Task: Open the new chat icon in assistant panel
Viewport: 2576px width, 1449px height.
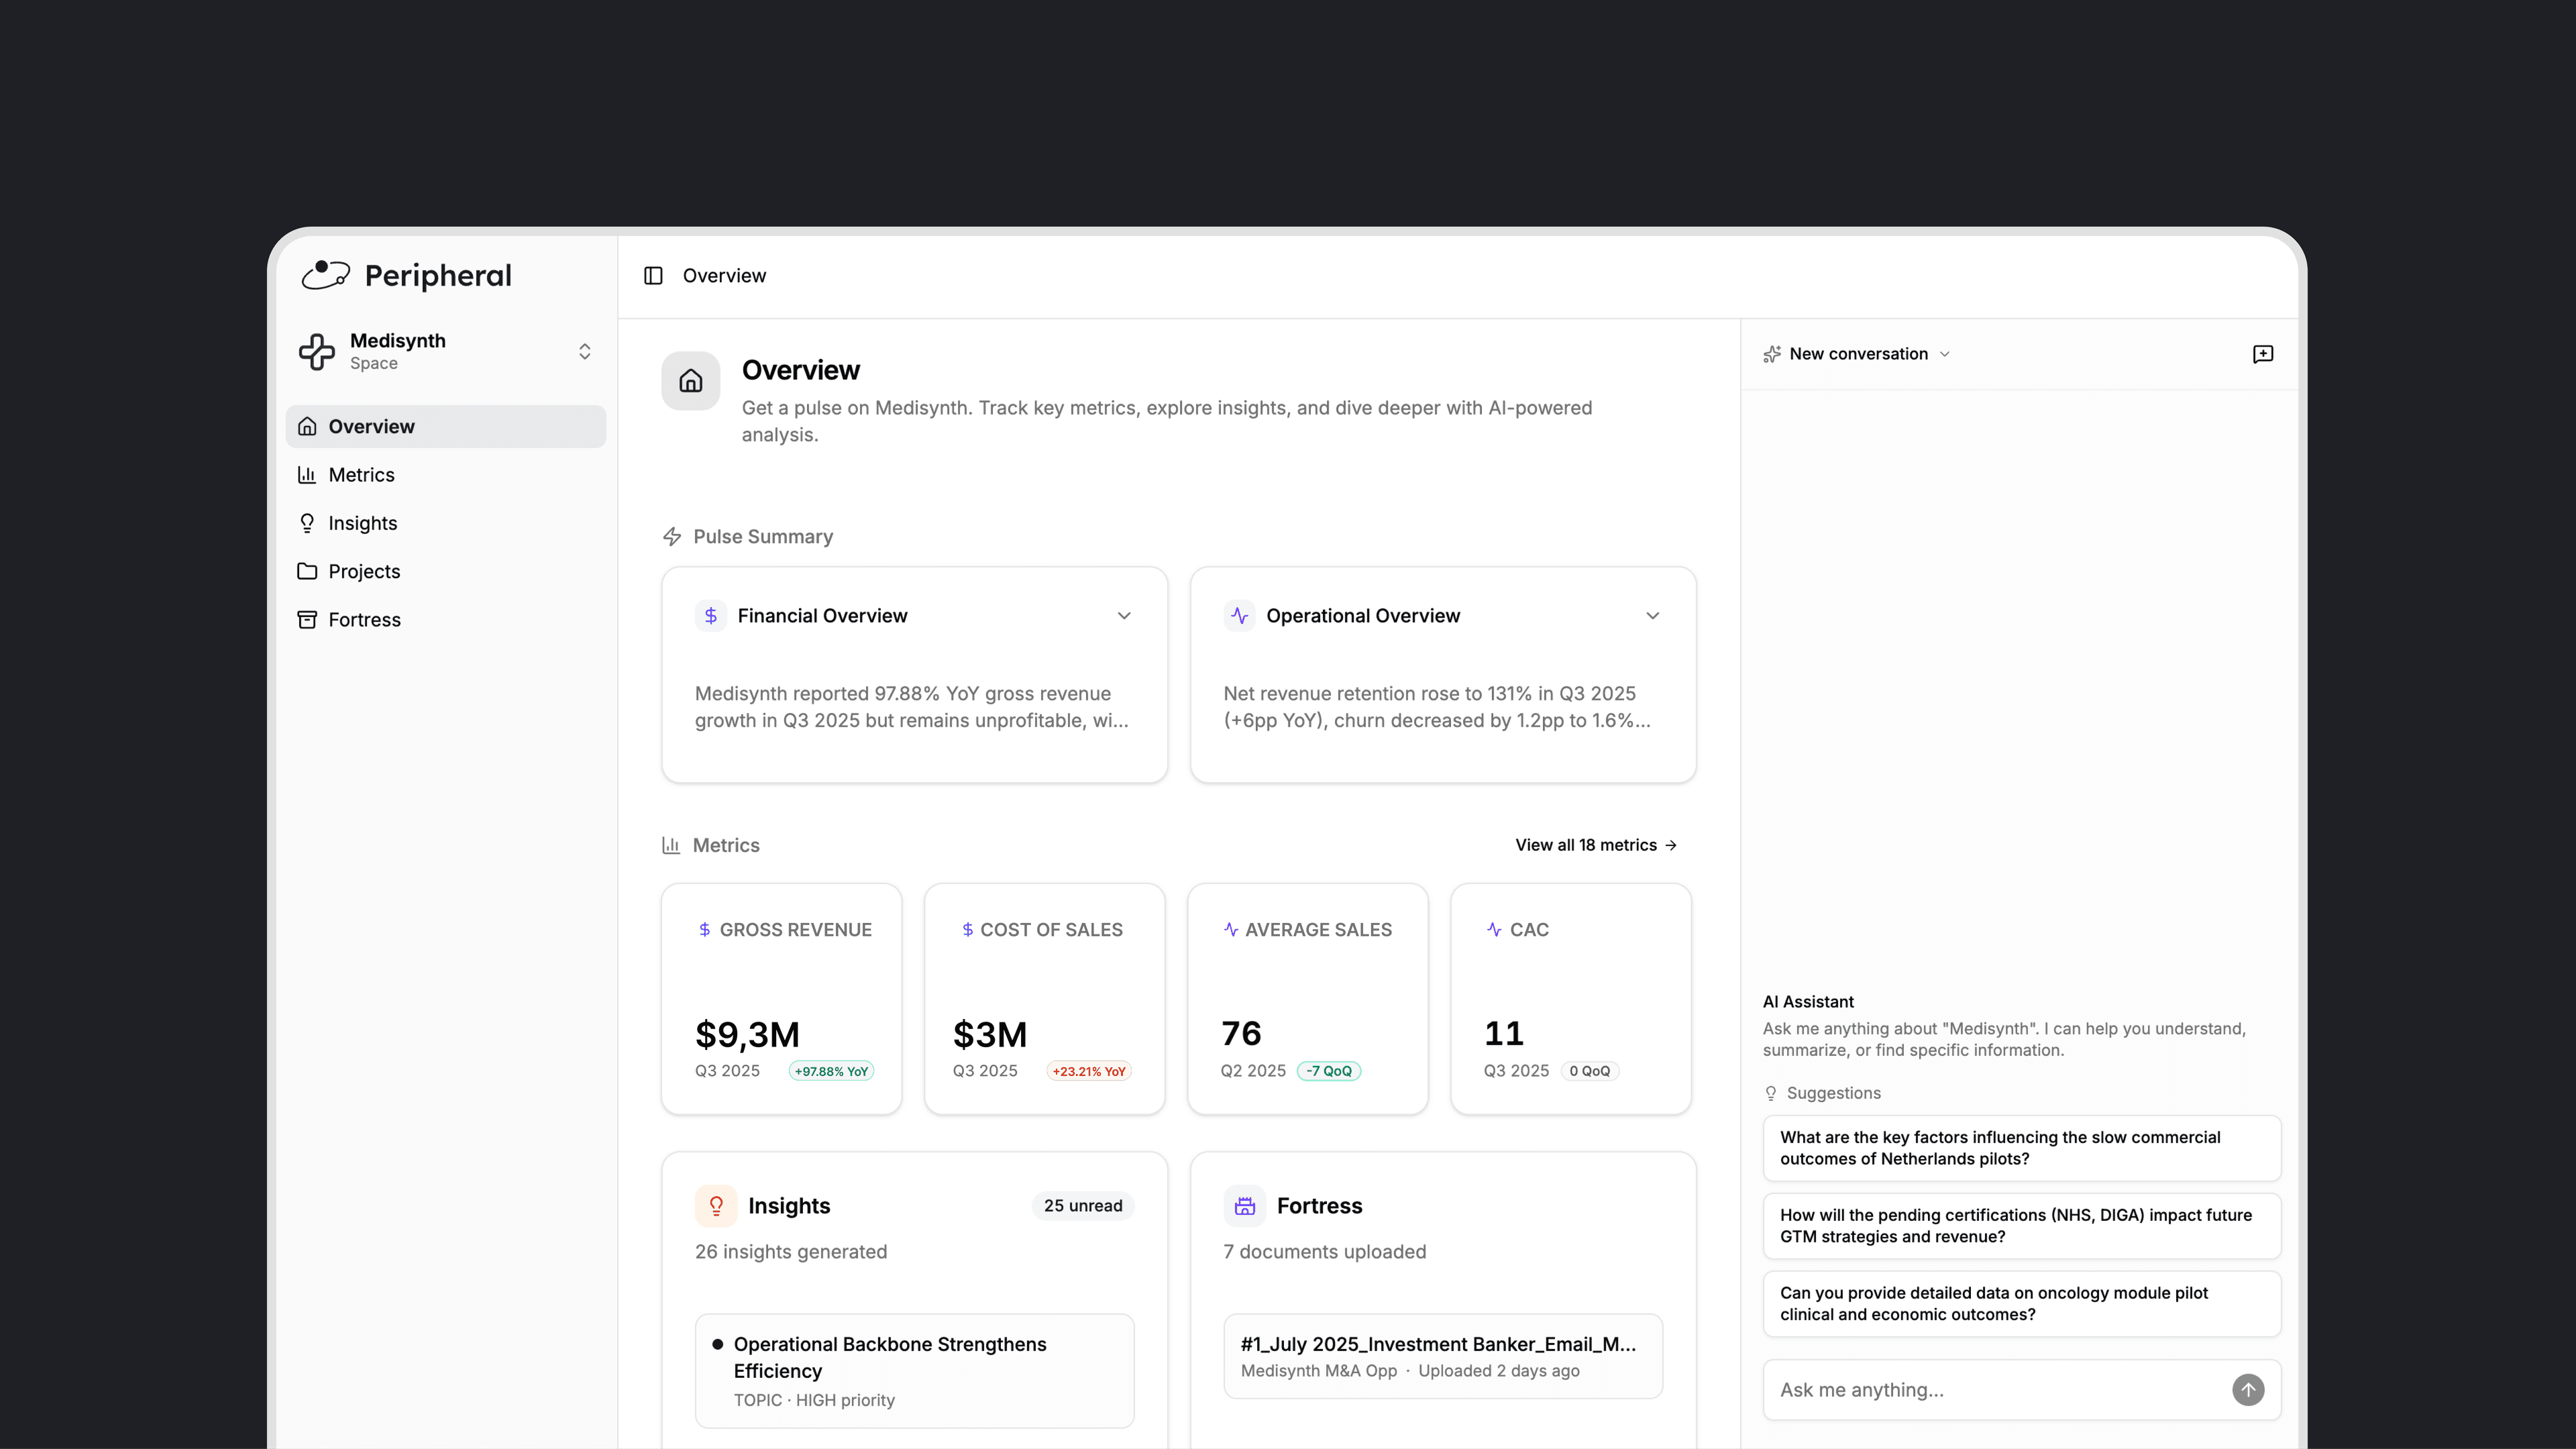Action: [2263, 354]
